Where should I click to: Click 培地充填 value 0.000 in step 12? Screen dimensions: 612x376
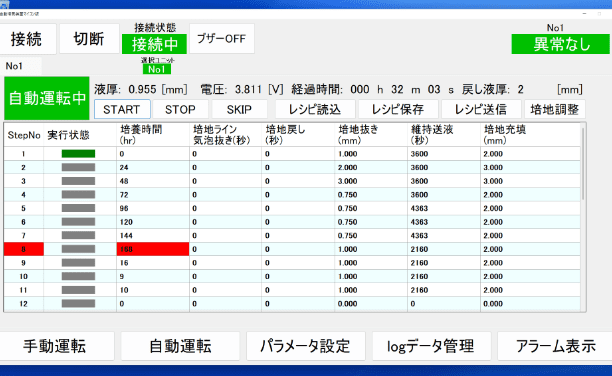(x=530, y=303)
